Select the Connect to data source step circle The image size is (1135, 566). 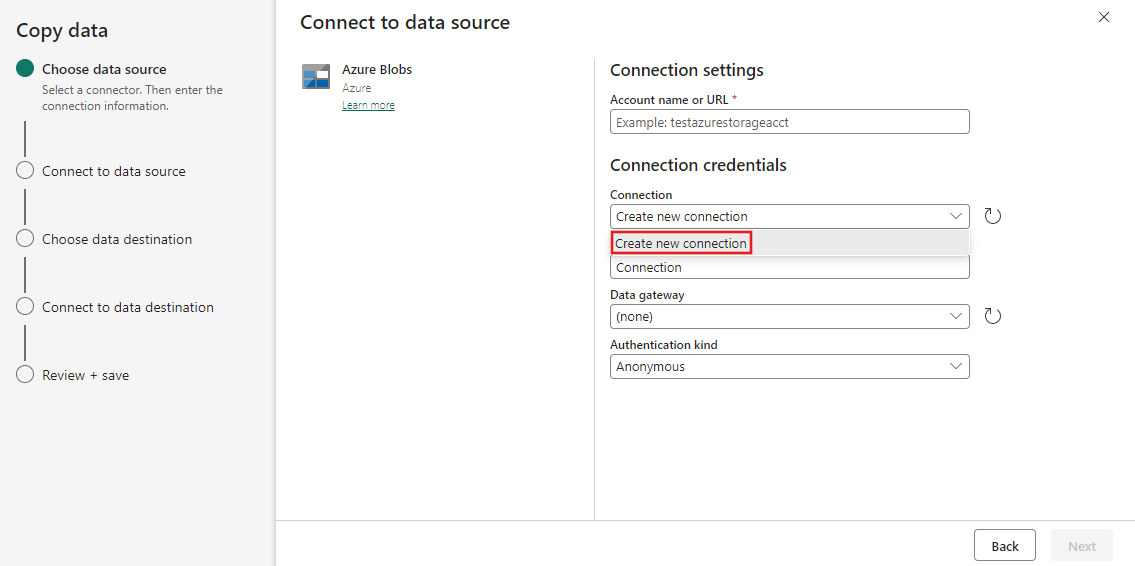coord(25,171)
